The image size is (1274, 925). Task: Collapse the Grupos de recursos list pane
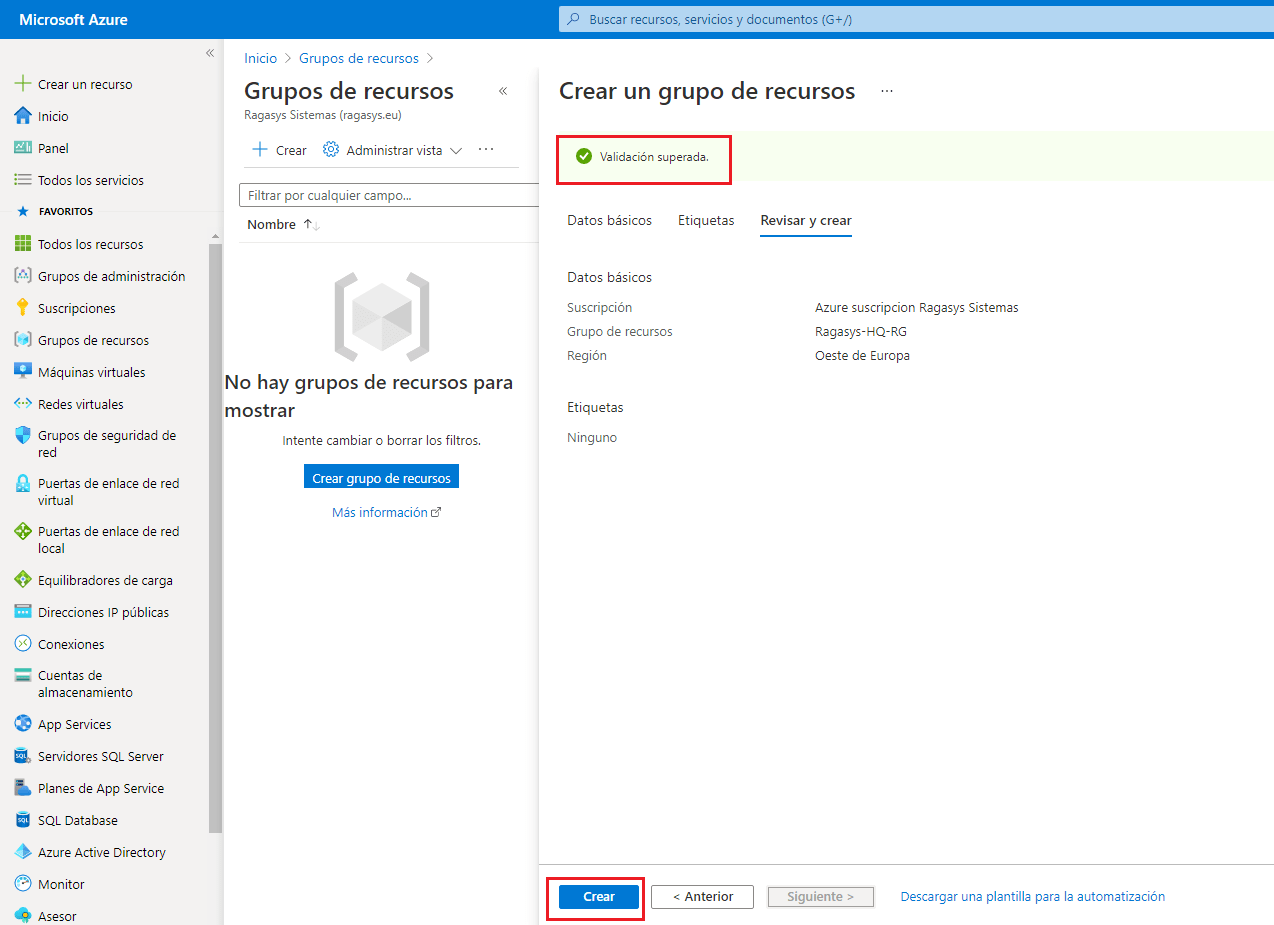click(503, 91)
